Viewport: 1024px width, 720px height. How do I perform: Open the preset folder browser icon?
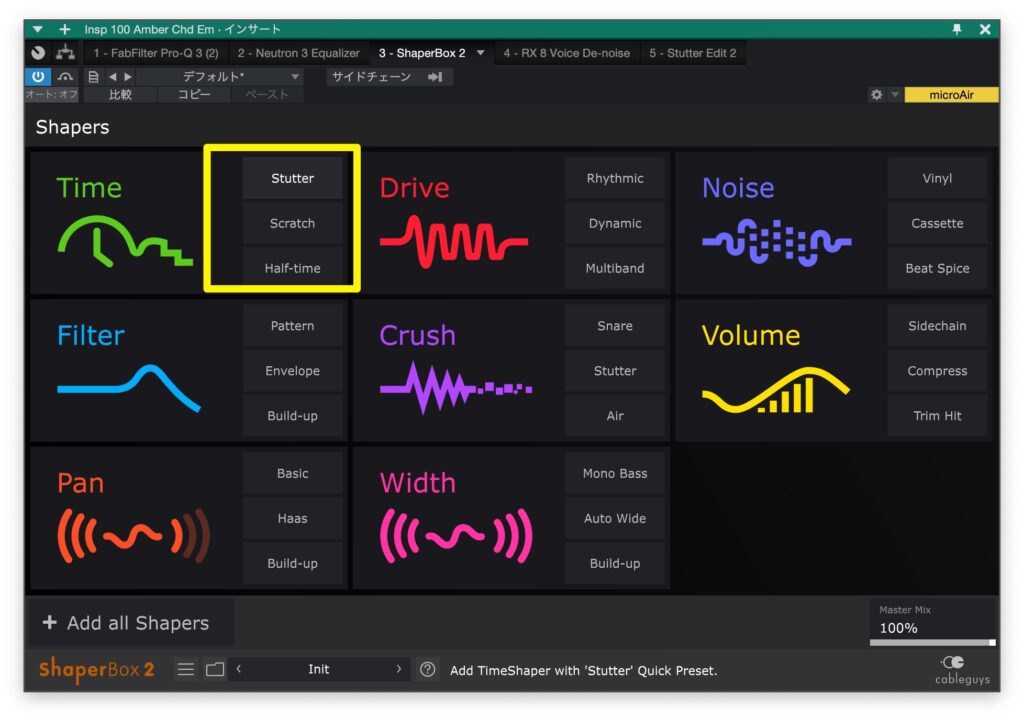point(215,670)
